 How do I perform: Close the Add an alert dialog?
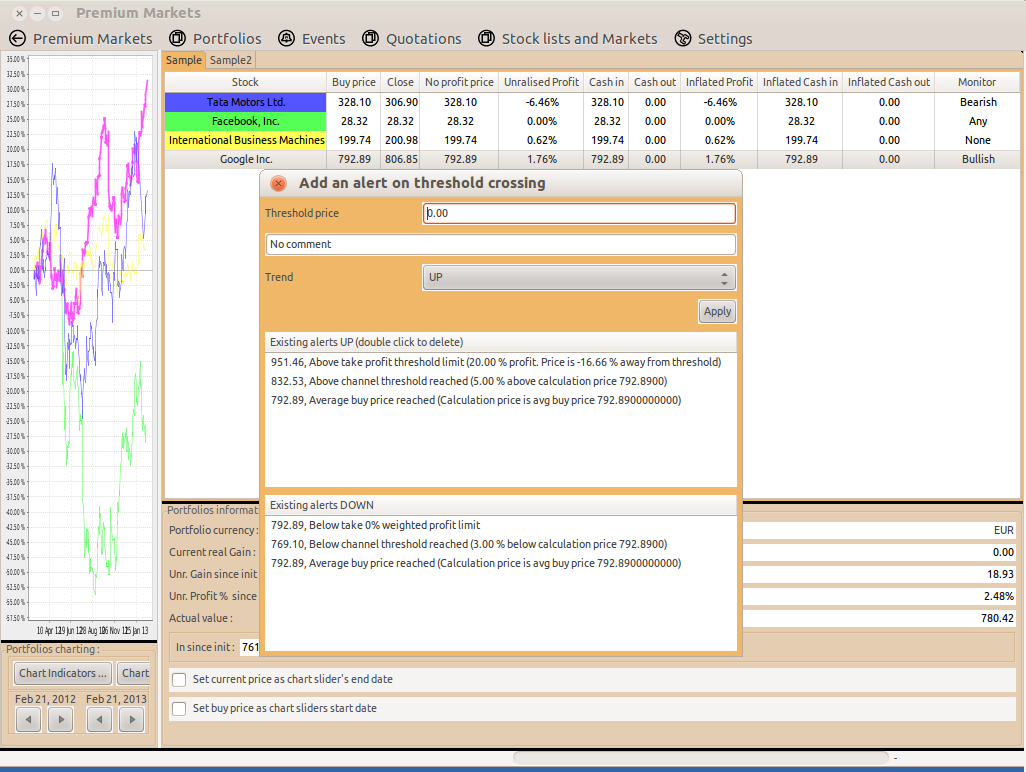pyautogui.click(x=278, y=183)
